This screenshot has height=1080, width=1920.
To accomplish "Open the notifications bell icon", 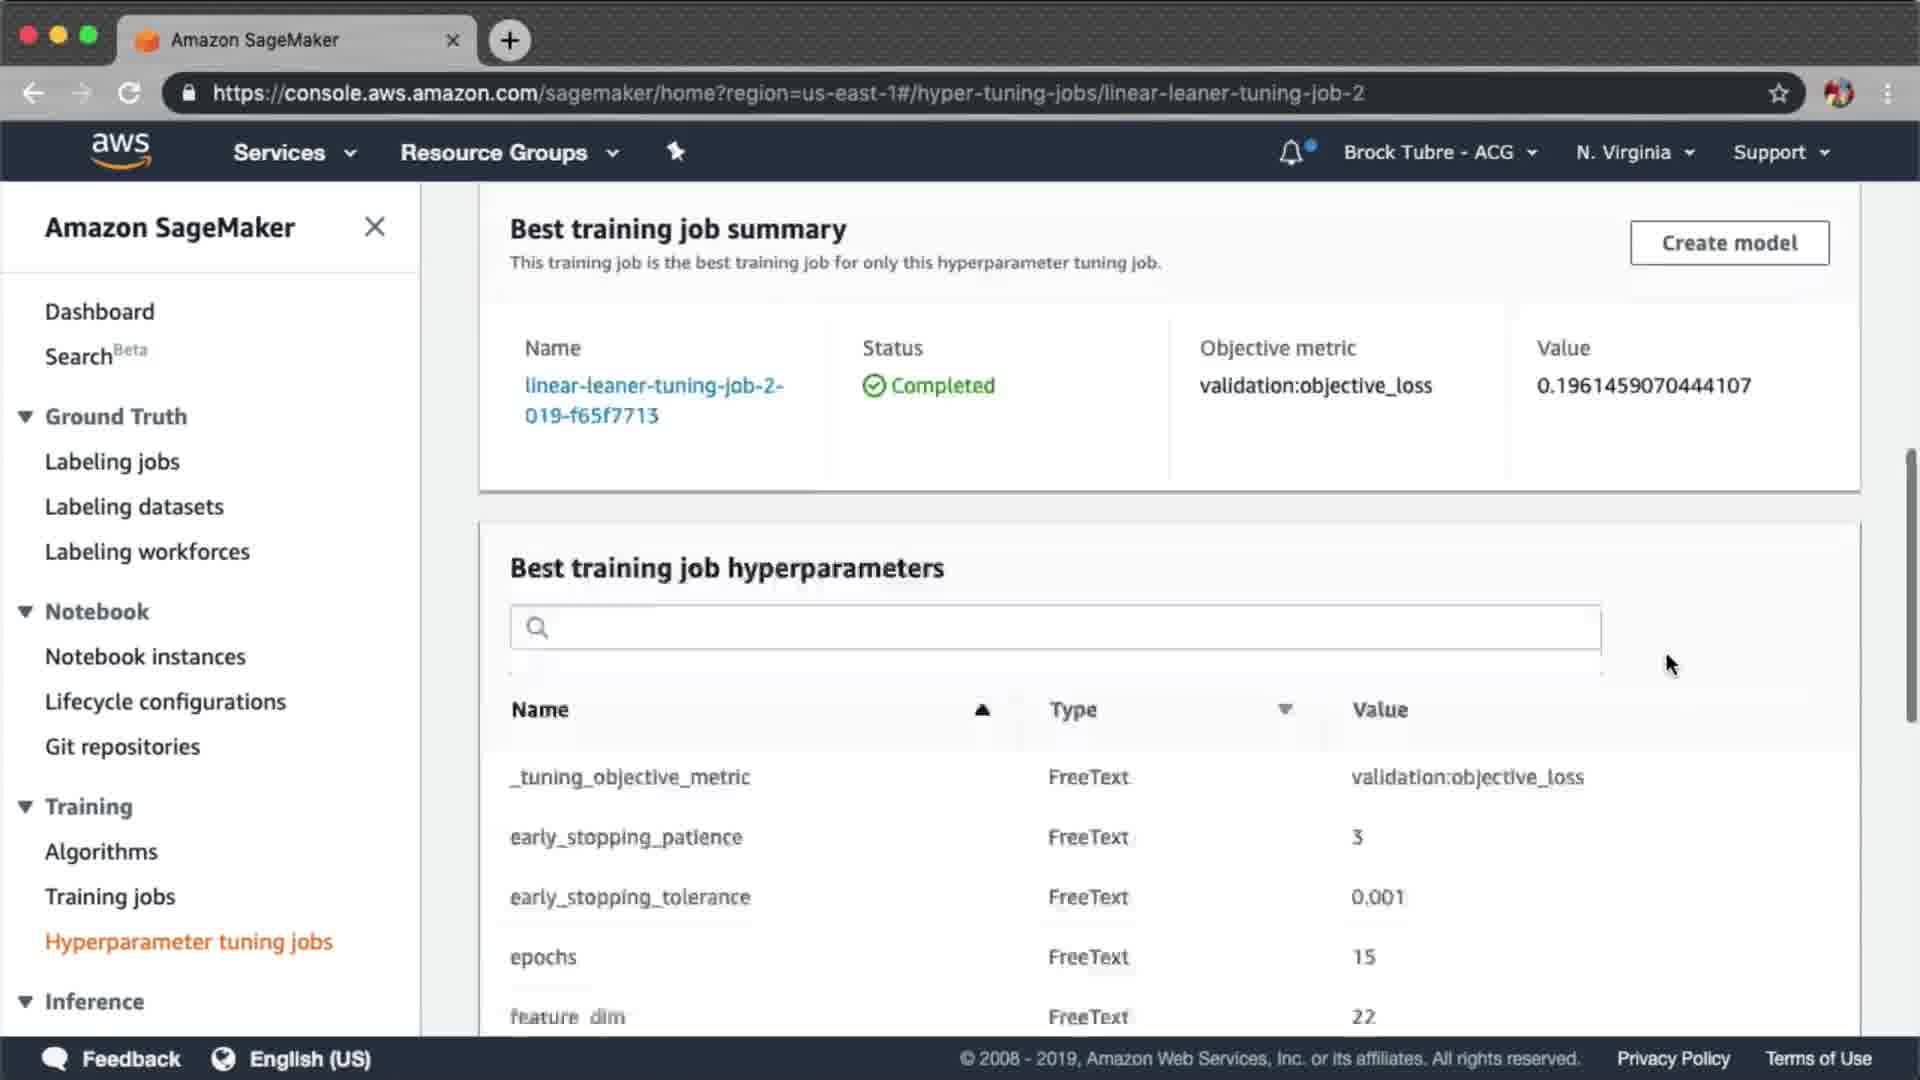I will pos(1291,152).
